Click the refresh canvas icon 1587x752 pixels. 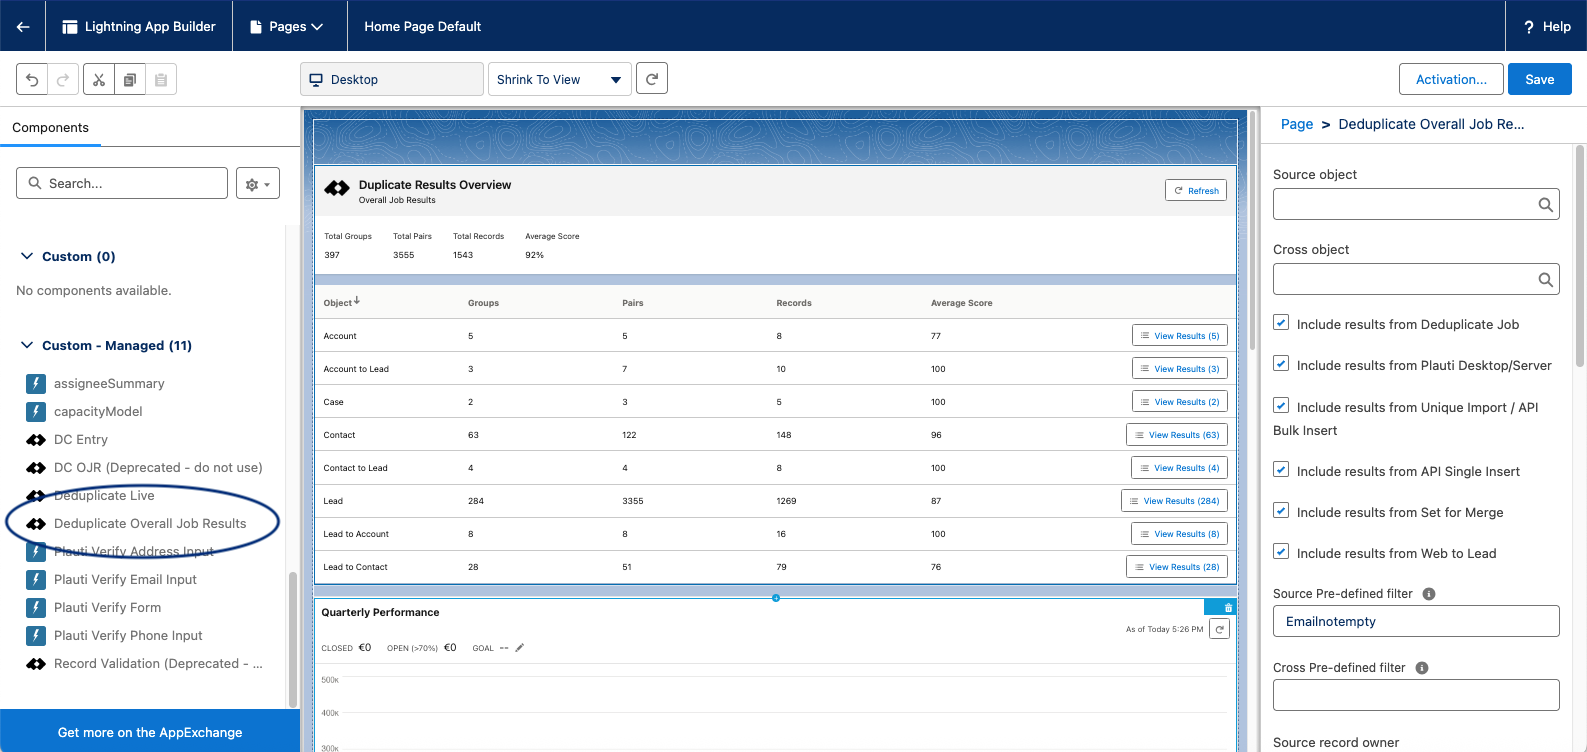click(x=652, y=78)
